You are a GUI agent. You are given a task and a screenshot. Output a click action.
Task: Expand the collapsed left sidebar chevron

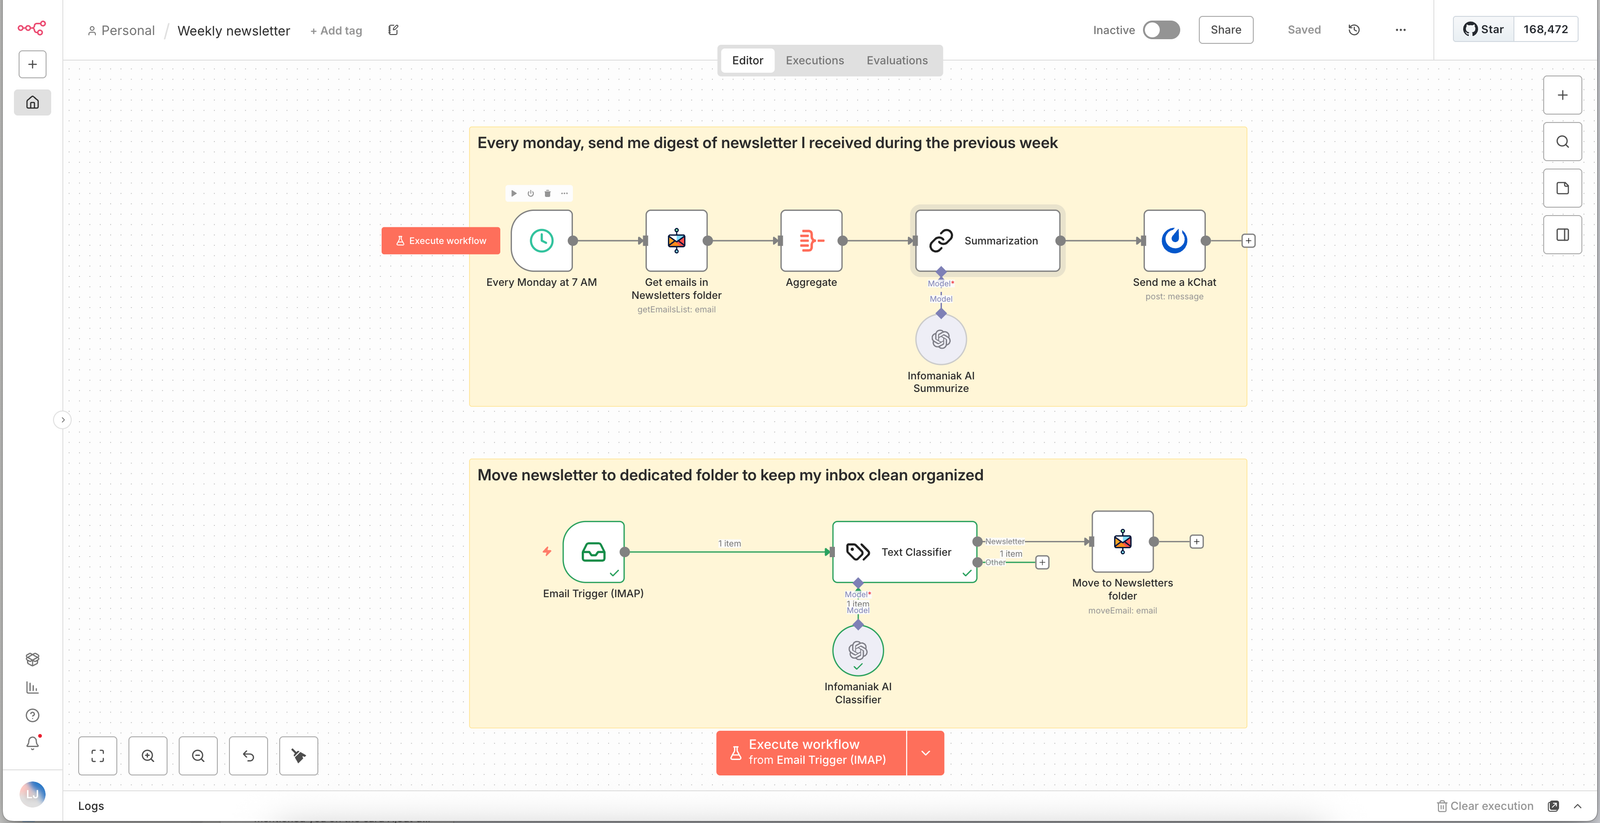(x=62, y=420)
